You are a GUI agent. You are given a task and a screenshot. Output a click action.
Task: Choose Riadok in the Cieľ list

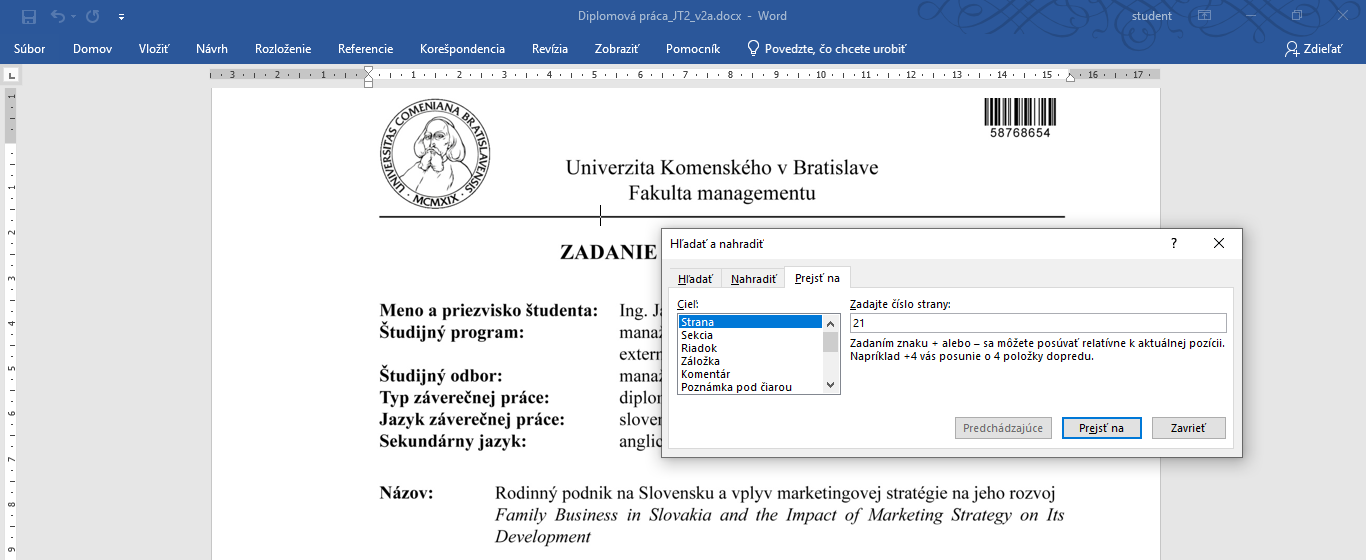750,348
